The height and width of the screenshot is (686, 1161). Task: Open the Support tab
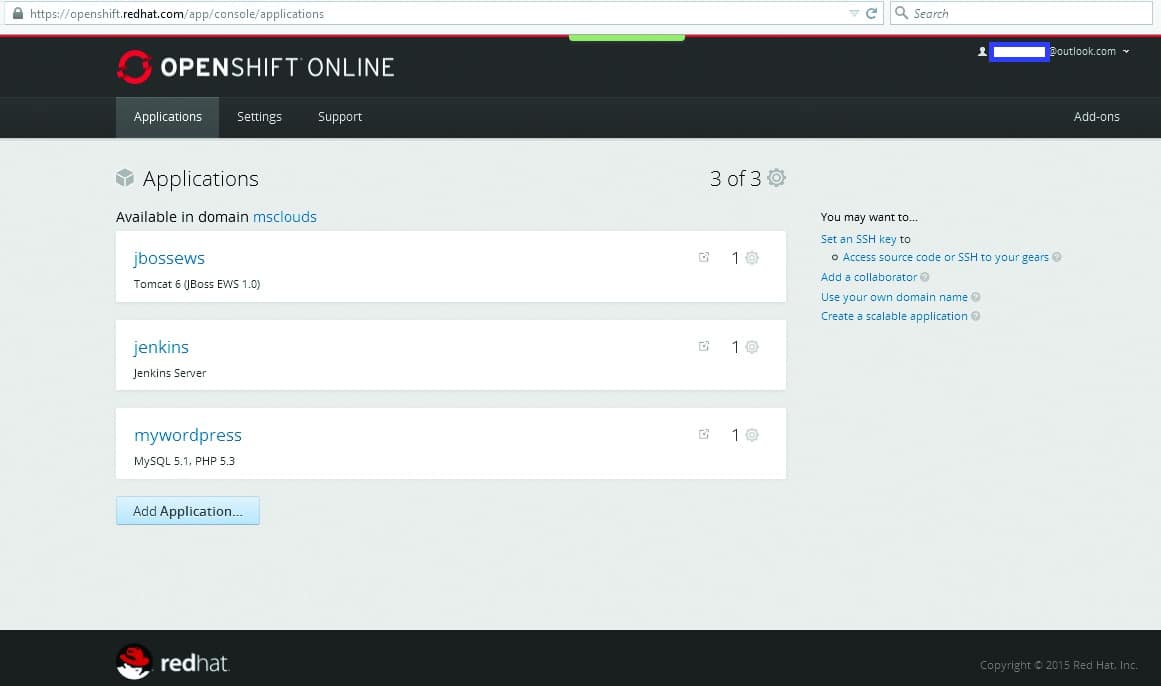pyautogui.click(x=339, y=117)
